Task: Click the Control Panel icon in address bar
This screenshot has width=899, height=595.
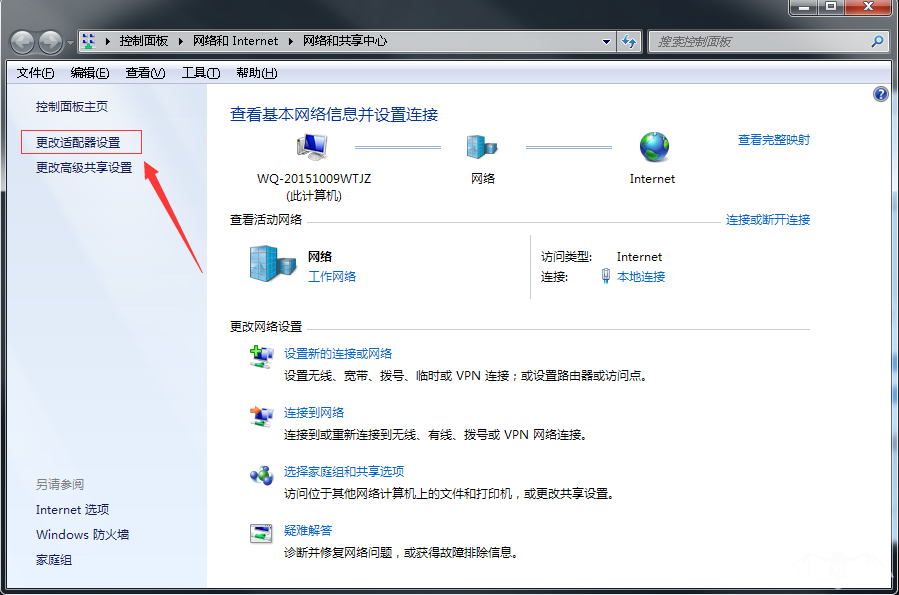Action: (x=88, y=41)
